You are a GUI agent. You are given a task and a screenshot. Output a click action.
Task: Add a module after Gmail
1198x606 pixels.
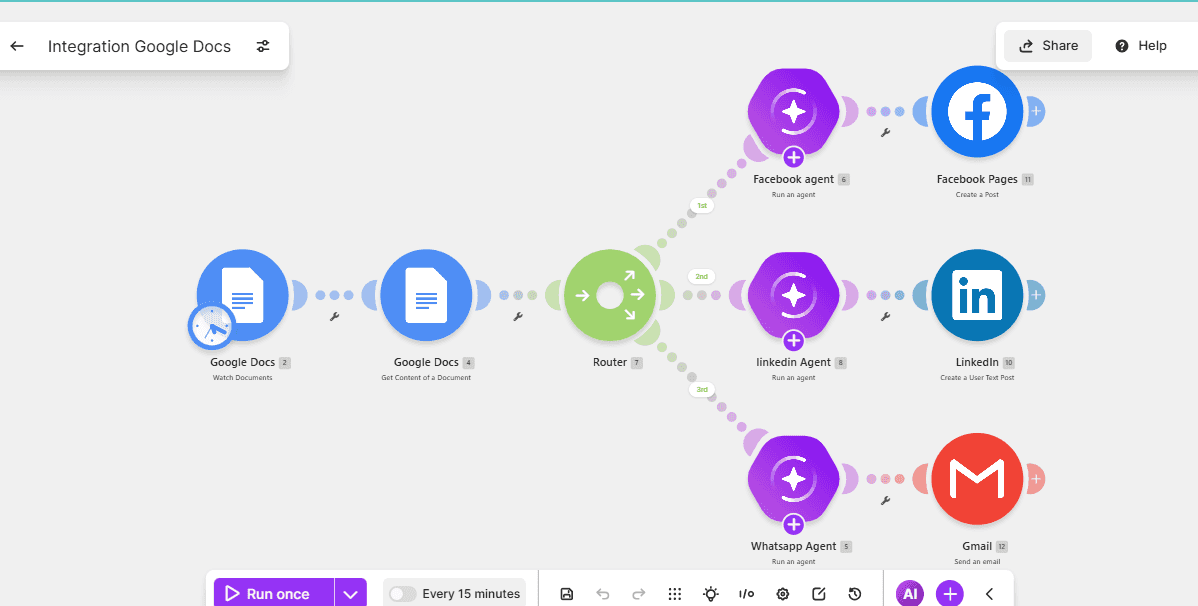click(x=1036, y=479)
